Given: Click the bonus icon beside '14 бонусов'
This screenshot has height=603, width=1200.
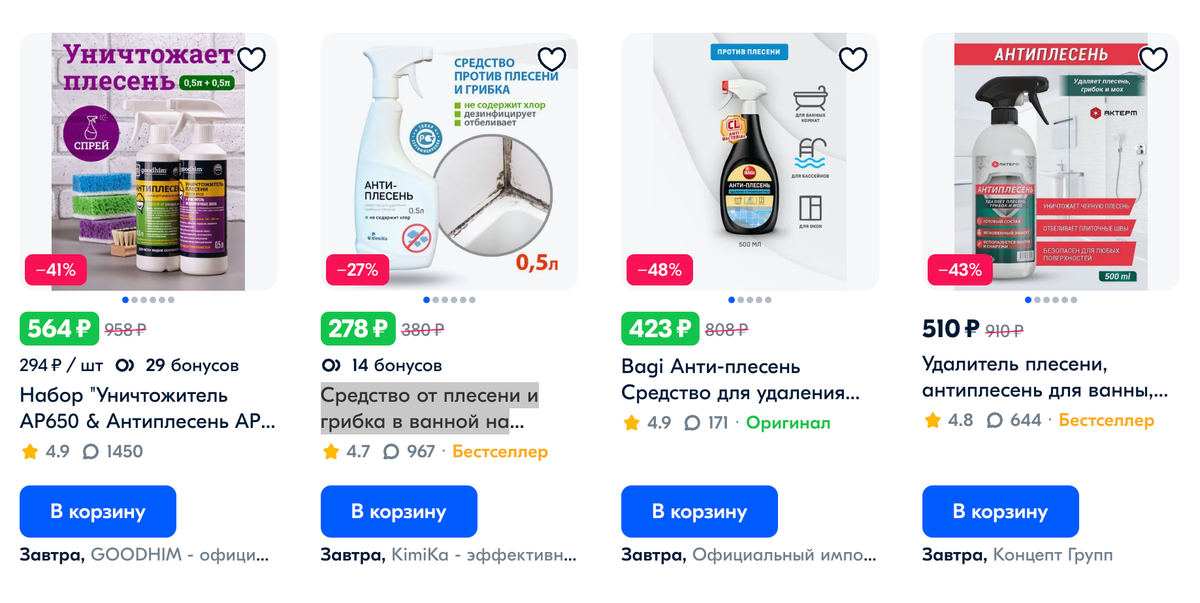Looking at the screenshot, I should point(331,366).
